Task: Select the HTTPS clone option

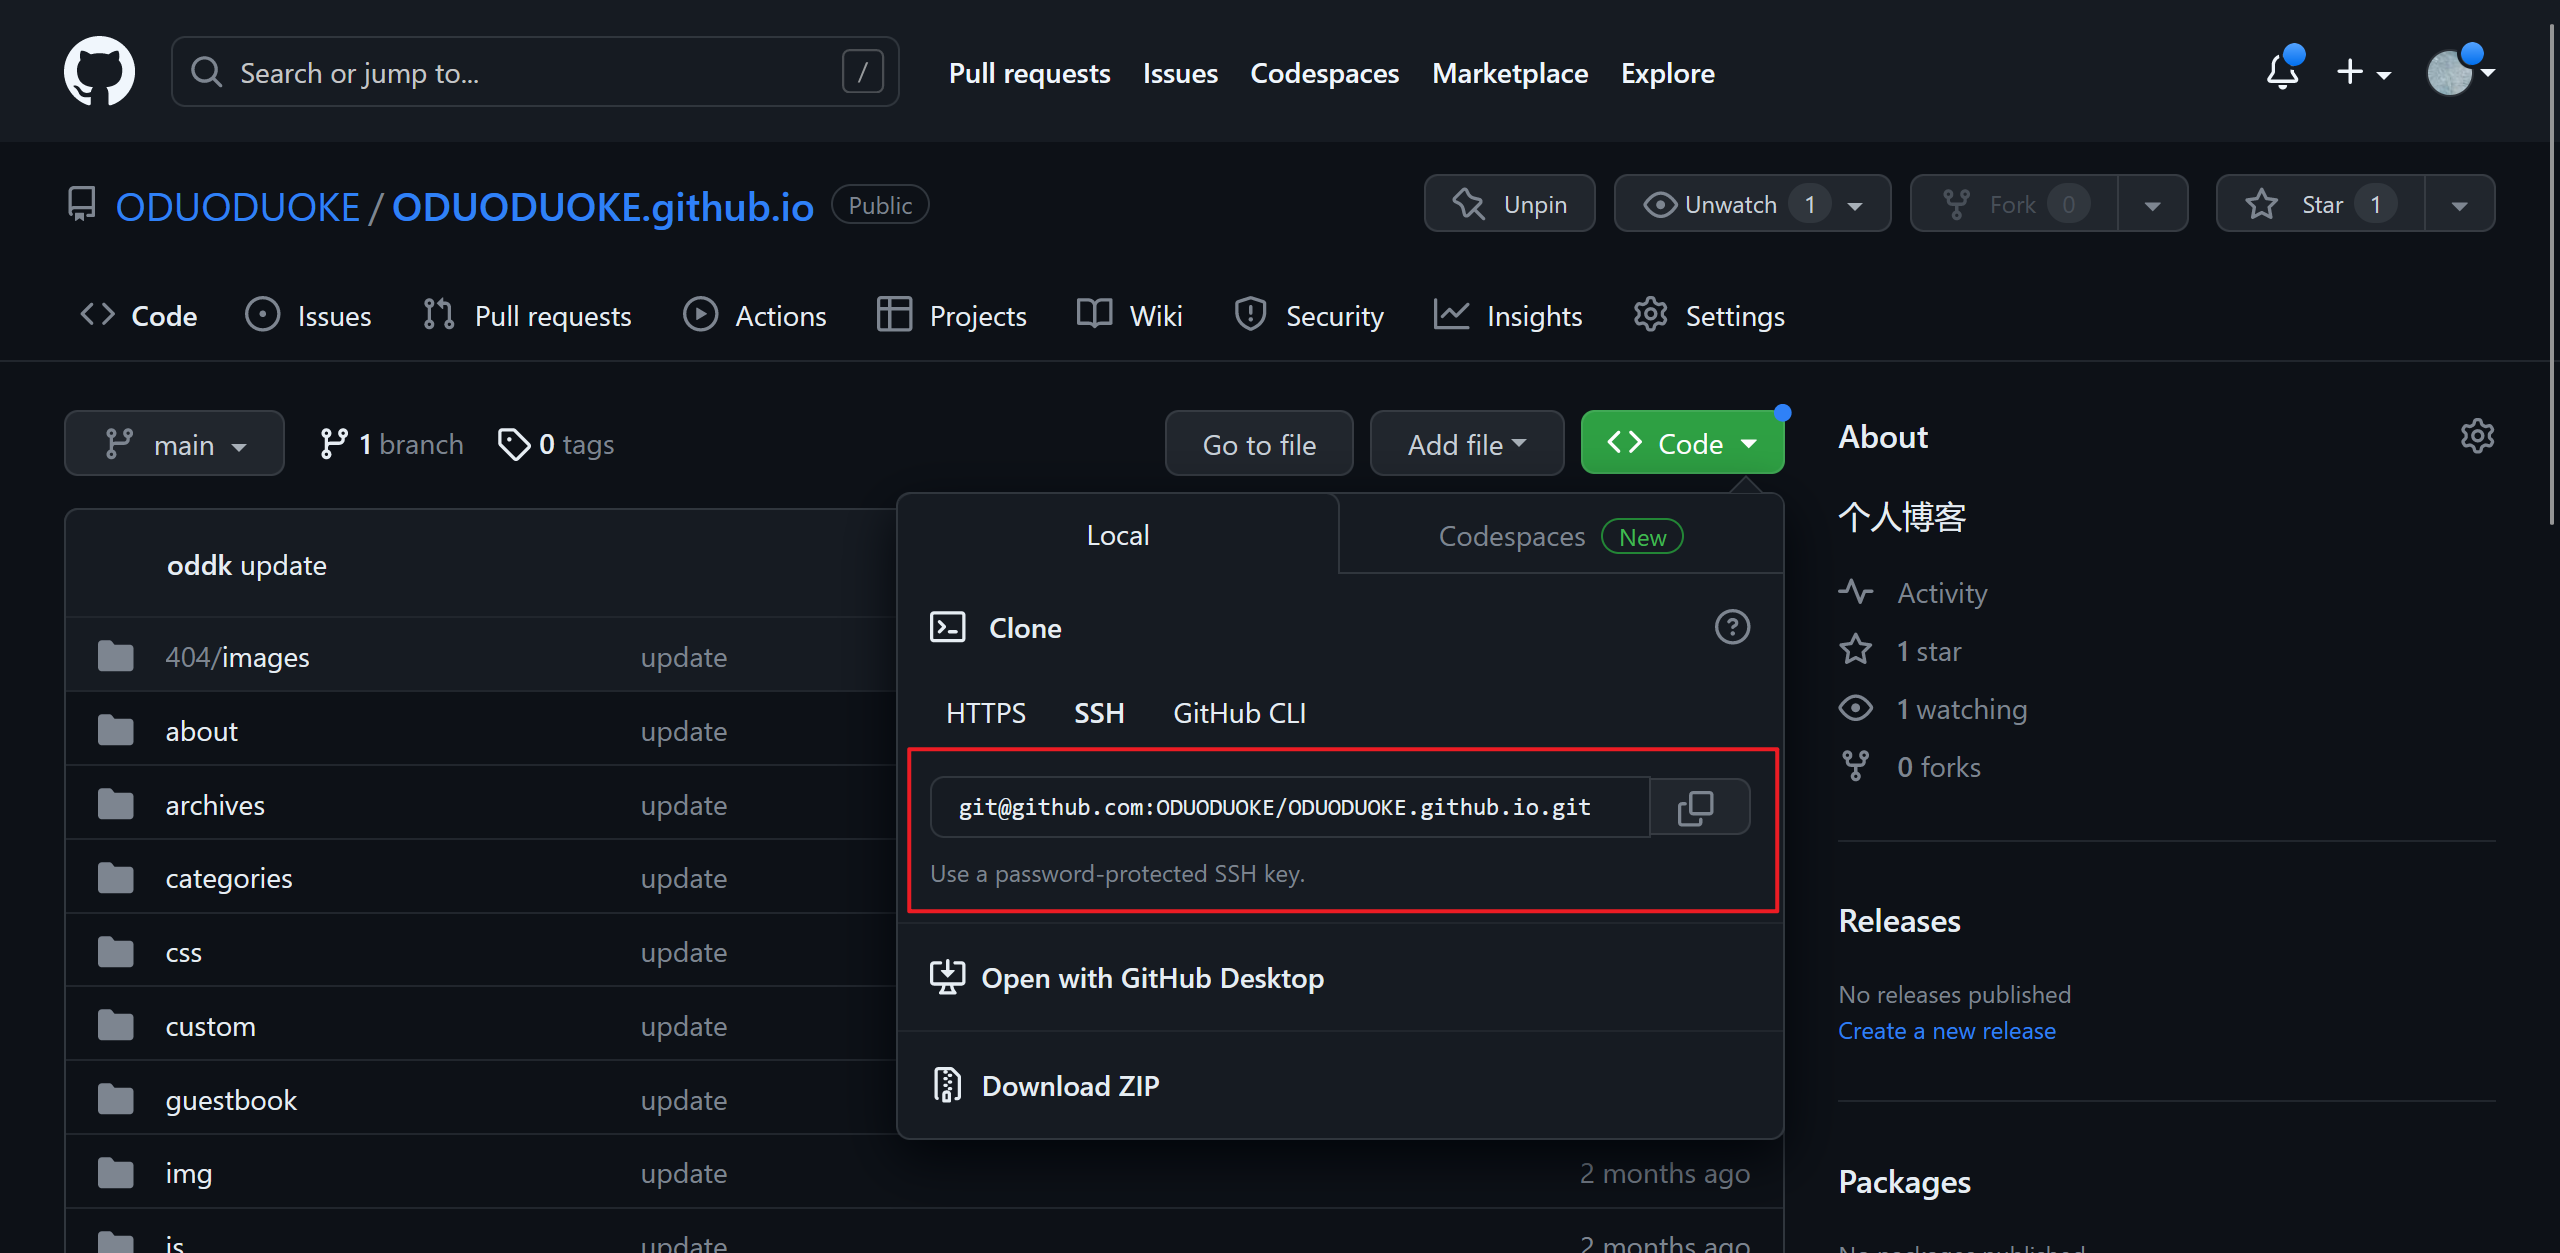Action: pyautogui.click(x=985, y=713)
